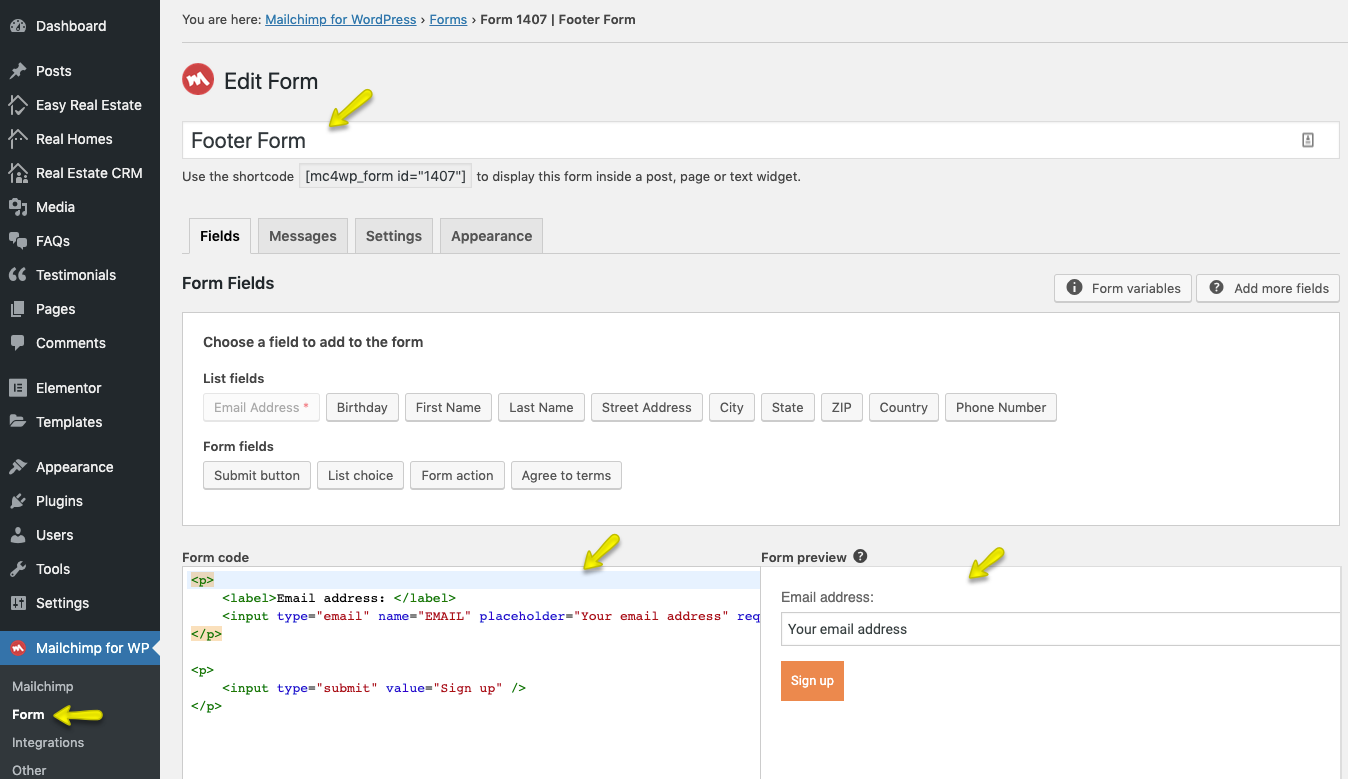
Task: Add the Street Address field
Action: coord(647,407)
